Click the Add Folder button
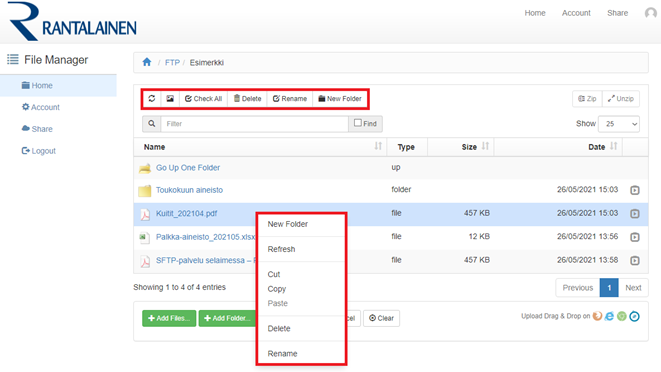The width and height of the screenshot is (661, 372). pos(227,318)
